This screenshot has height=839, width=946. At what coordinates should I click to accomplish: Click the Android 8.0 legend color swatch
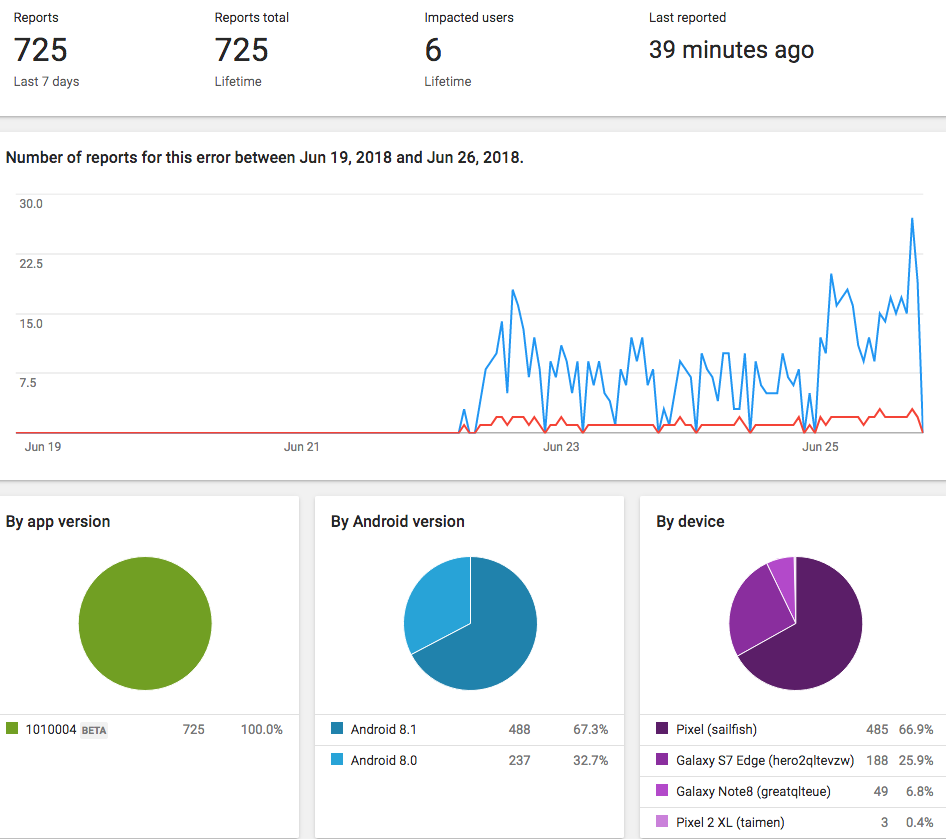tap(337, 759)
